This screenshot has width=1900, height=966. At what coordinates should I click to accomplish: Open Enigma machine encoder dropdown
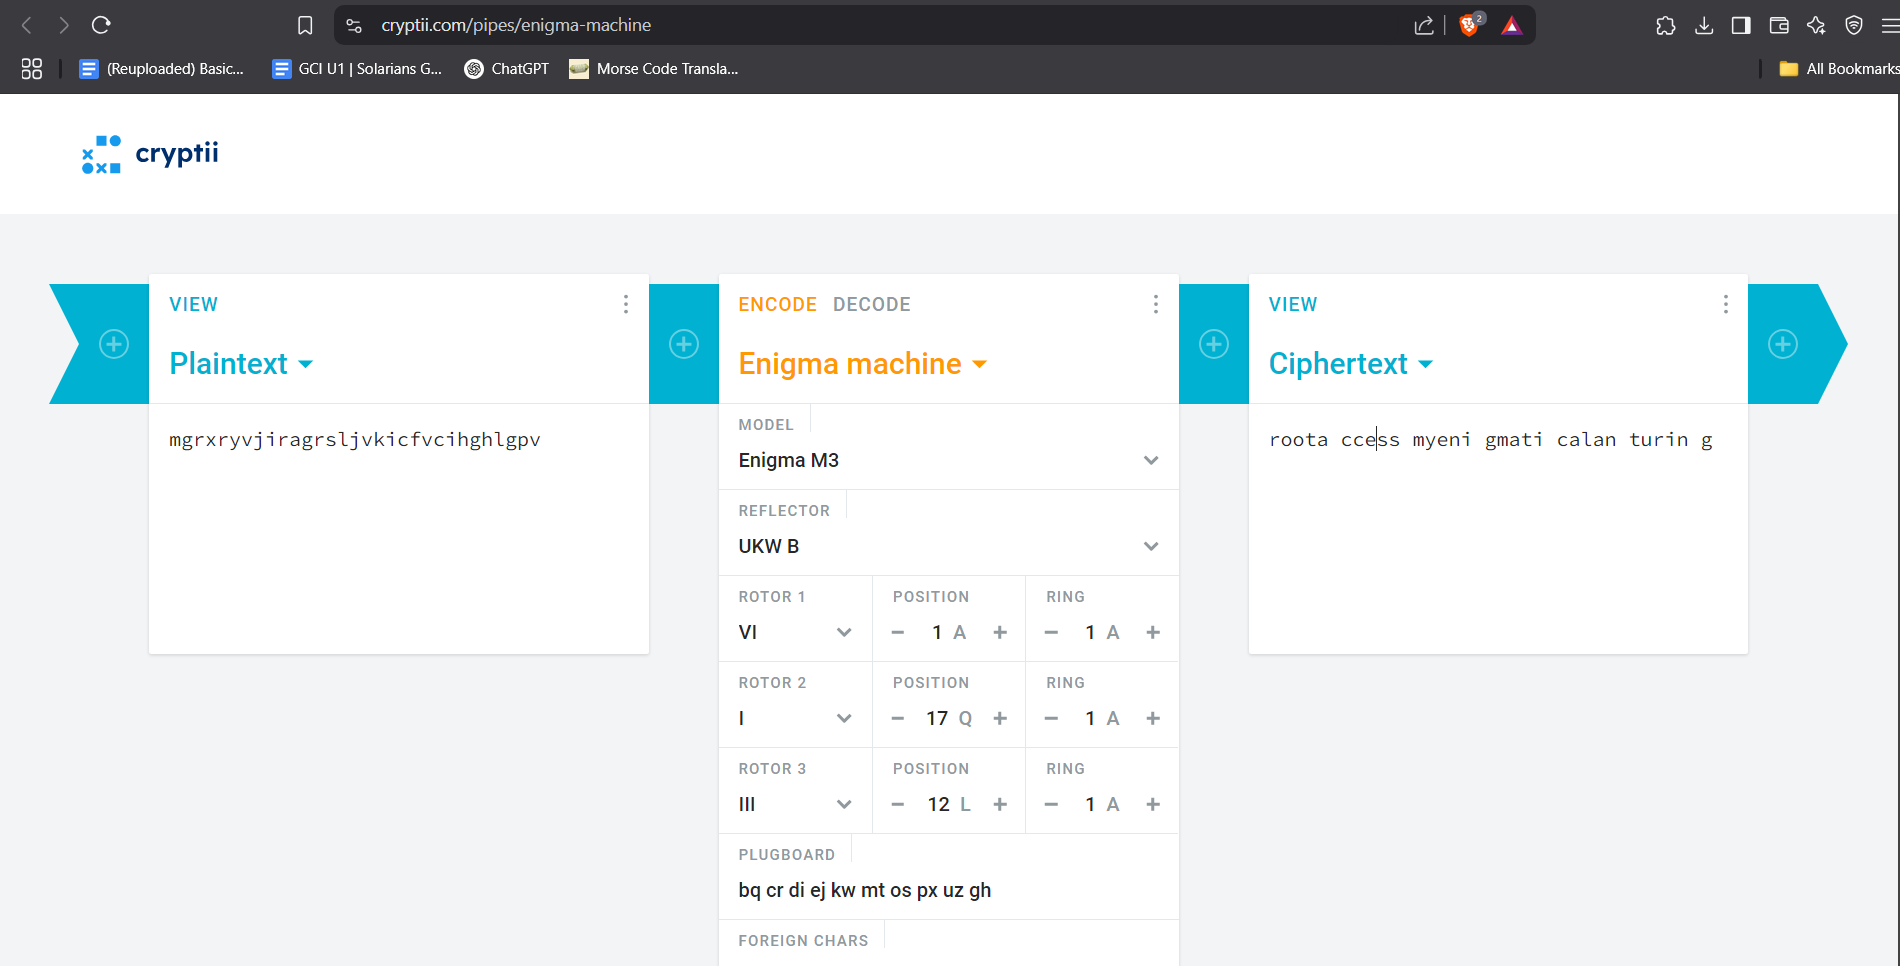[863, 364]
